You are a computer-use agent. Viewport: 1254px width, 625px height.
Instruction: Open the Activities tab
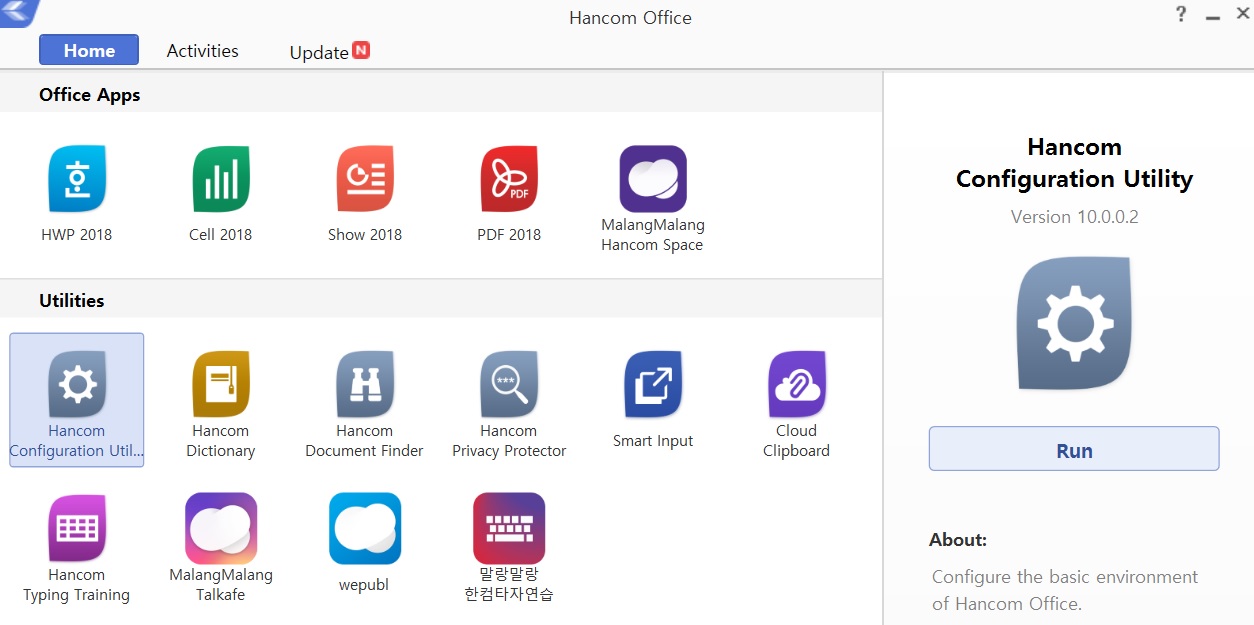coord(202,50)
